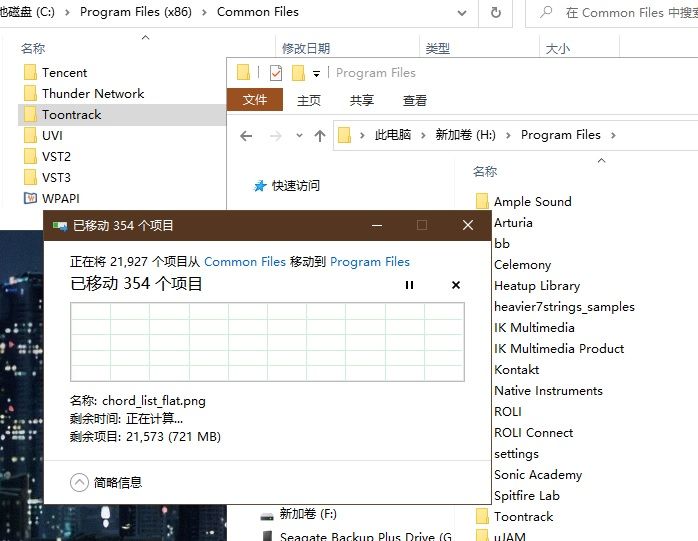Open the 文件 ribbon tab

click(255, 100)
